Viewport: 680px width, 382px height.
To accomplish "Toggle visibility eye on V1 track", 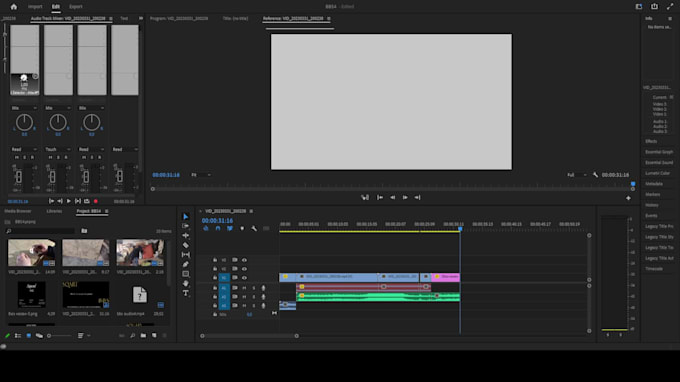I will 244,278.
